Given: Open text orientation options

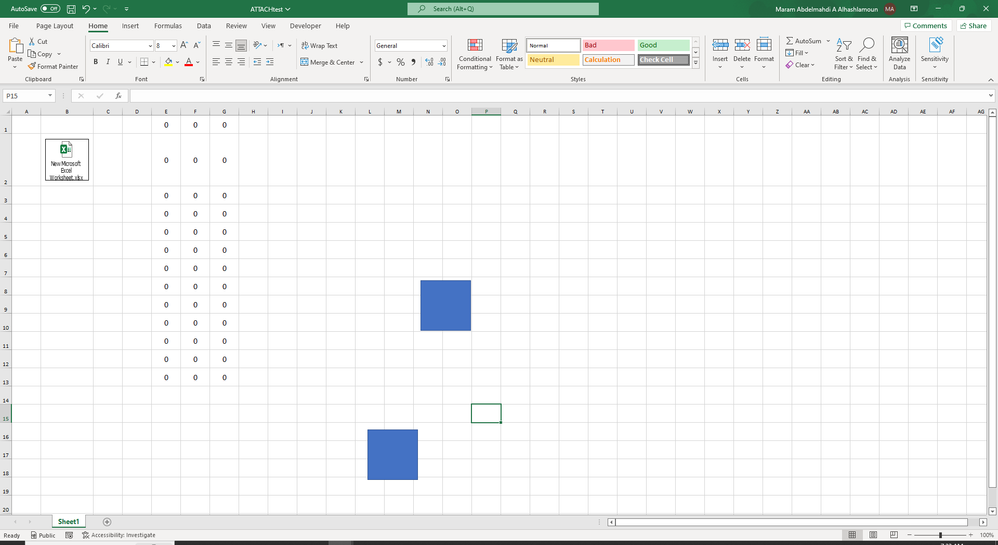Looking at the screenshot, I should click(258, 45).
